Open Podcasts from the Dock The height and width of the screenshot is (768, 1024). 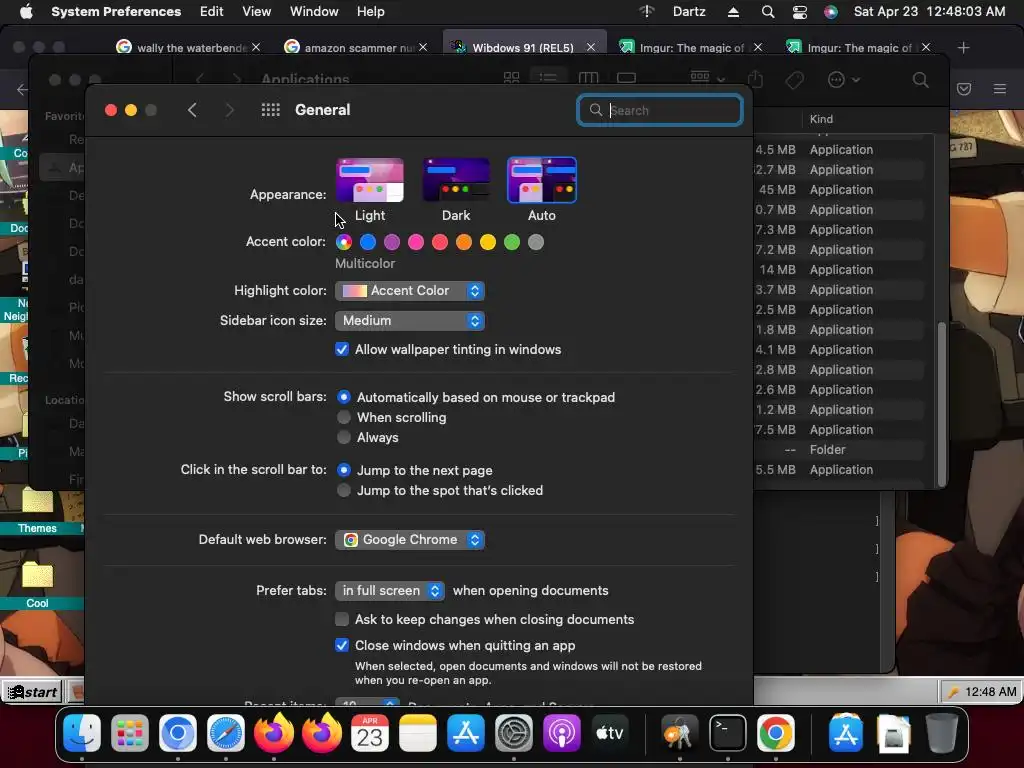pyautogui.click(x=562, y=732)
